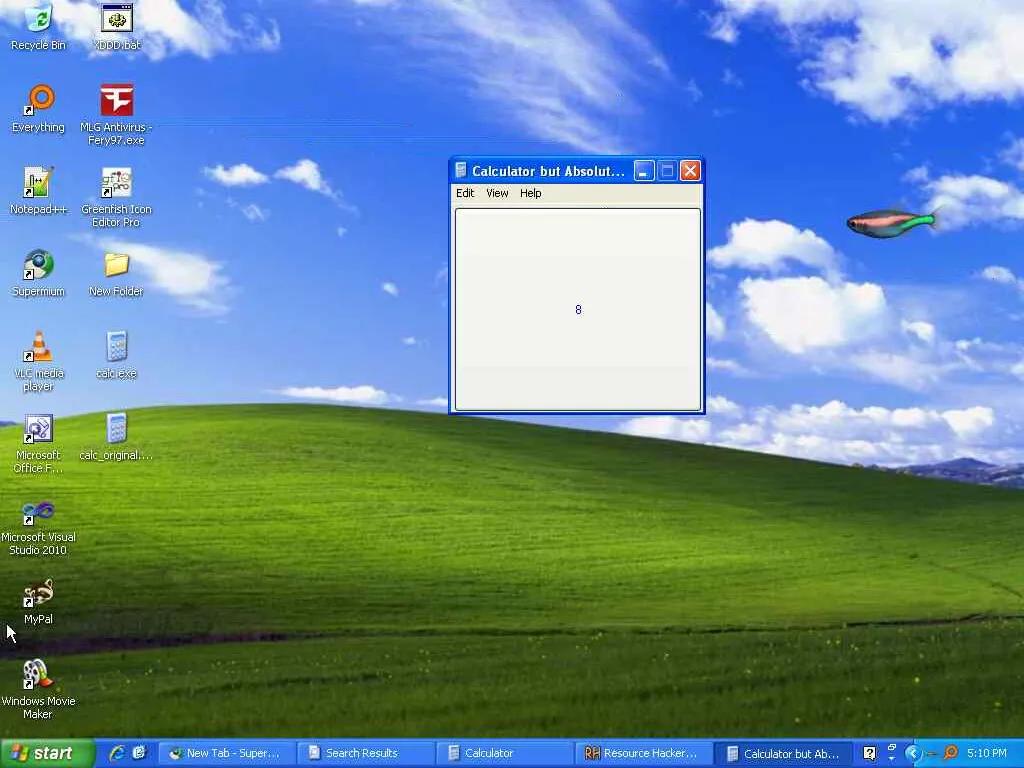The height and width of the screenshot is (768, 1024).
Task: Switch to Resource Hacker taskbar button
Action: point(643,753)
